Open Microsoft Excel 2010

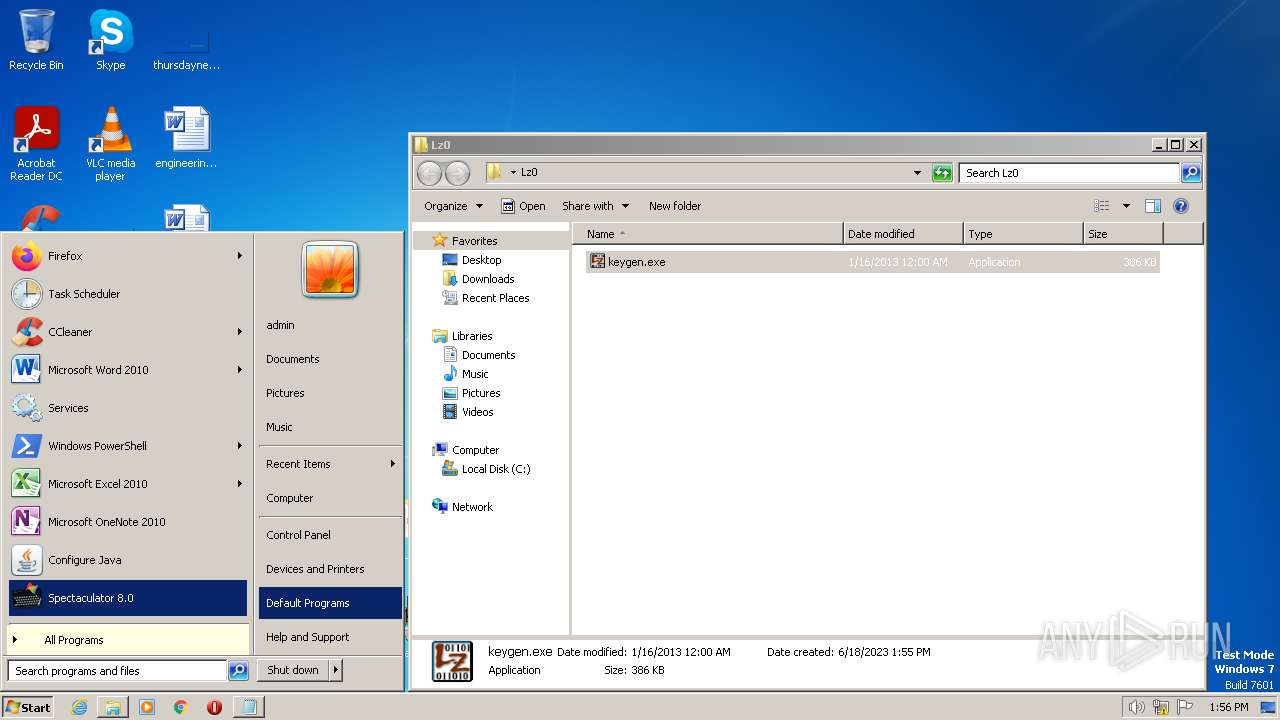coord(128,484)
